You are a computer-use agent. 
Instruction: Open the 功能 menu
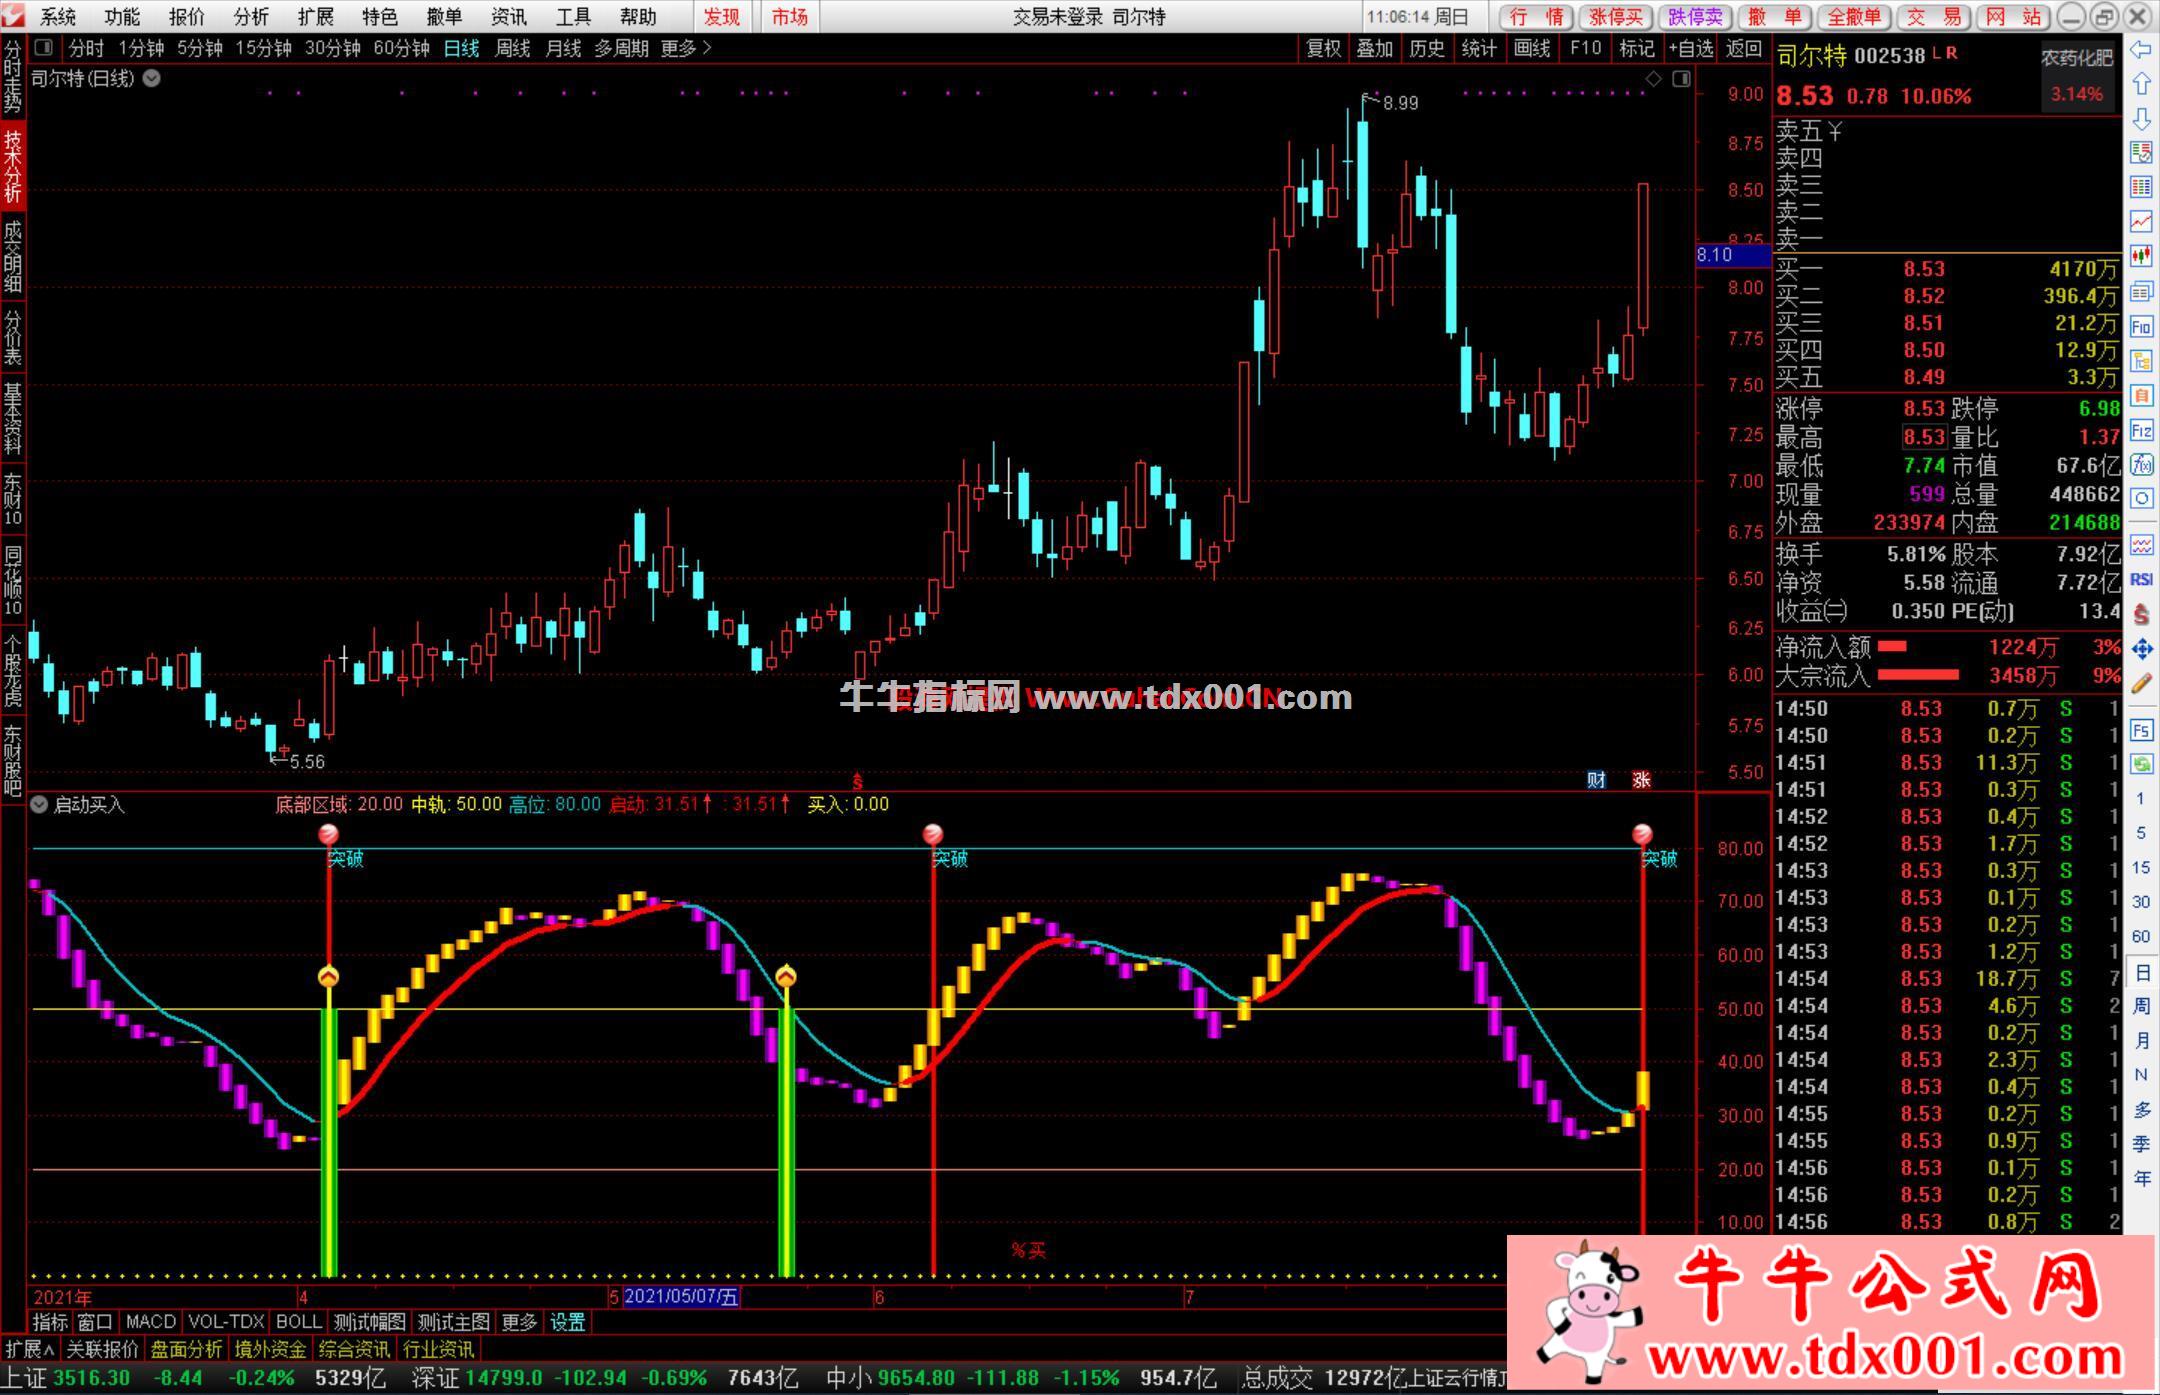pos(122,17)
